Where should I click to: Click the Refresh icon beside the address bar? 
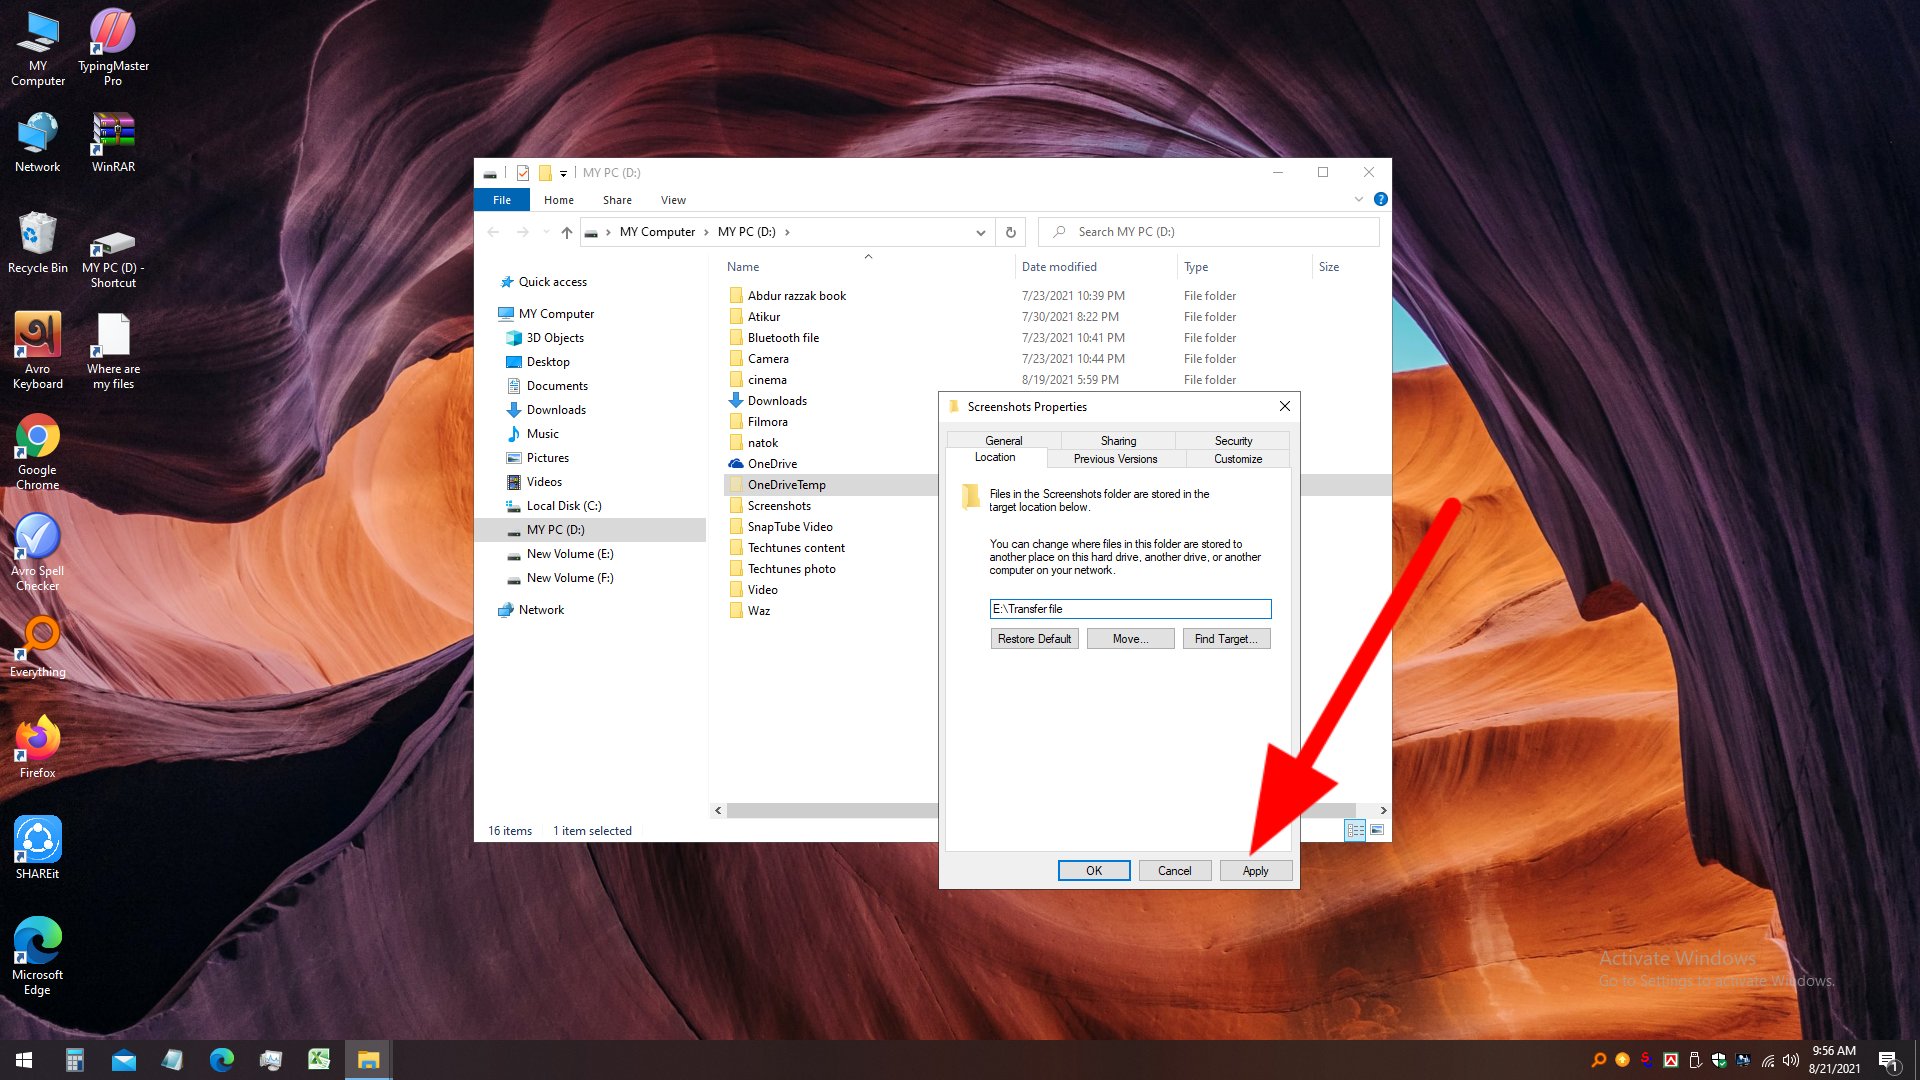coord(1010,231)
